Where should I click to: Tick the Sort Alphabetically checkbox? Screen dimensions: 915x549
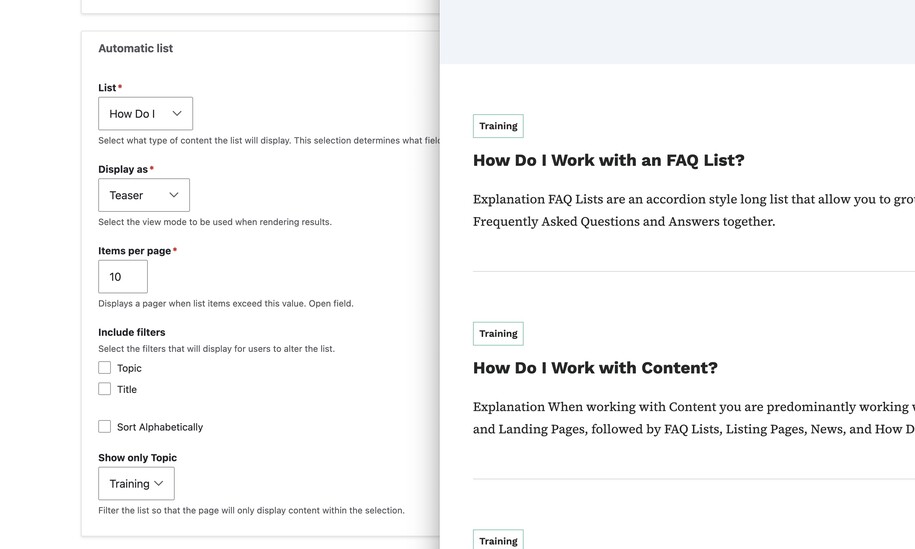point(104,426)
